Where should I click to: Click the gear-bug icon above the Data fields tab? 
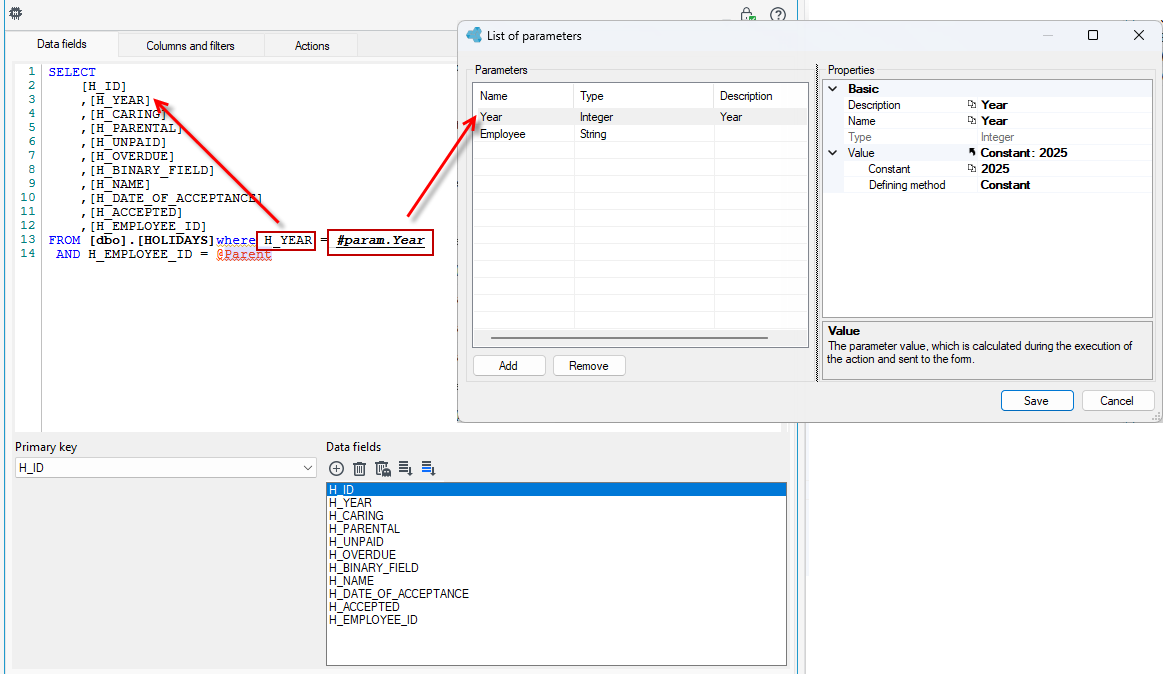[16, 13]
